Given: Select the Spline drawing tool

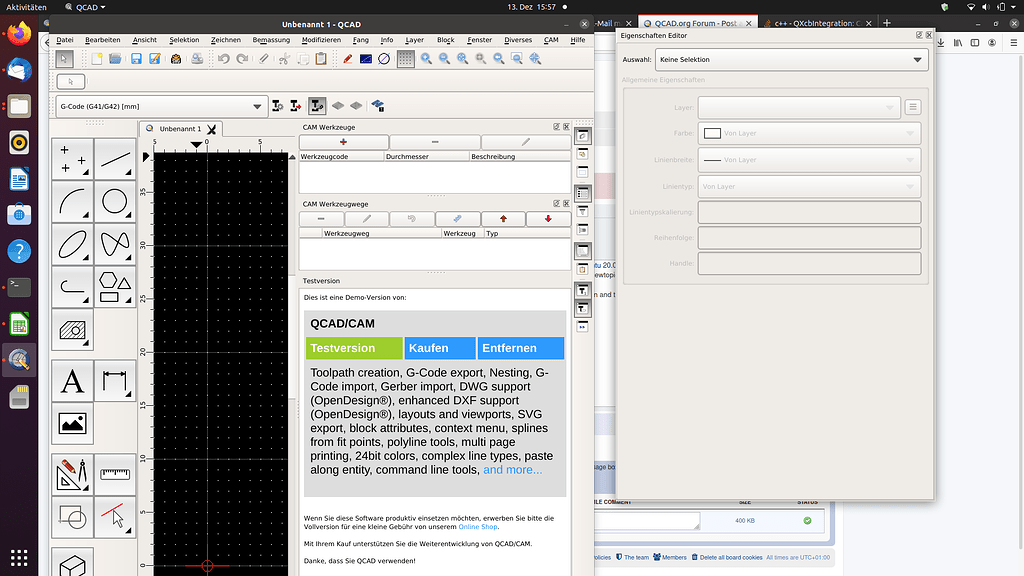Looking at the screenshot, I should (x=115, y=244).
